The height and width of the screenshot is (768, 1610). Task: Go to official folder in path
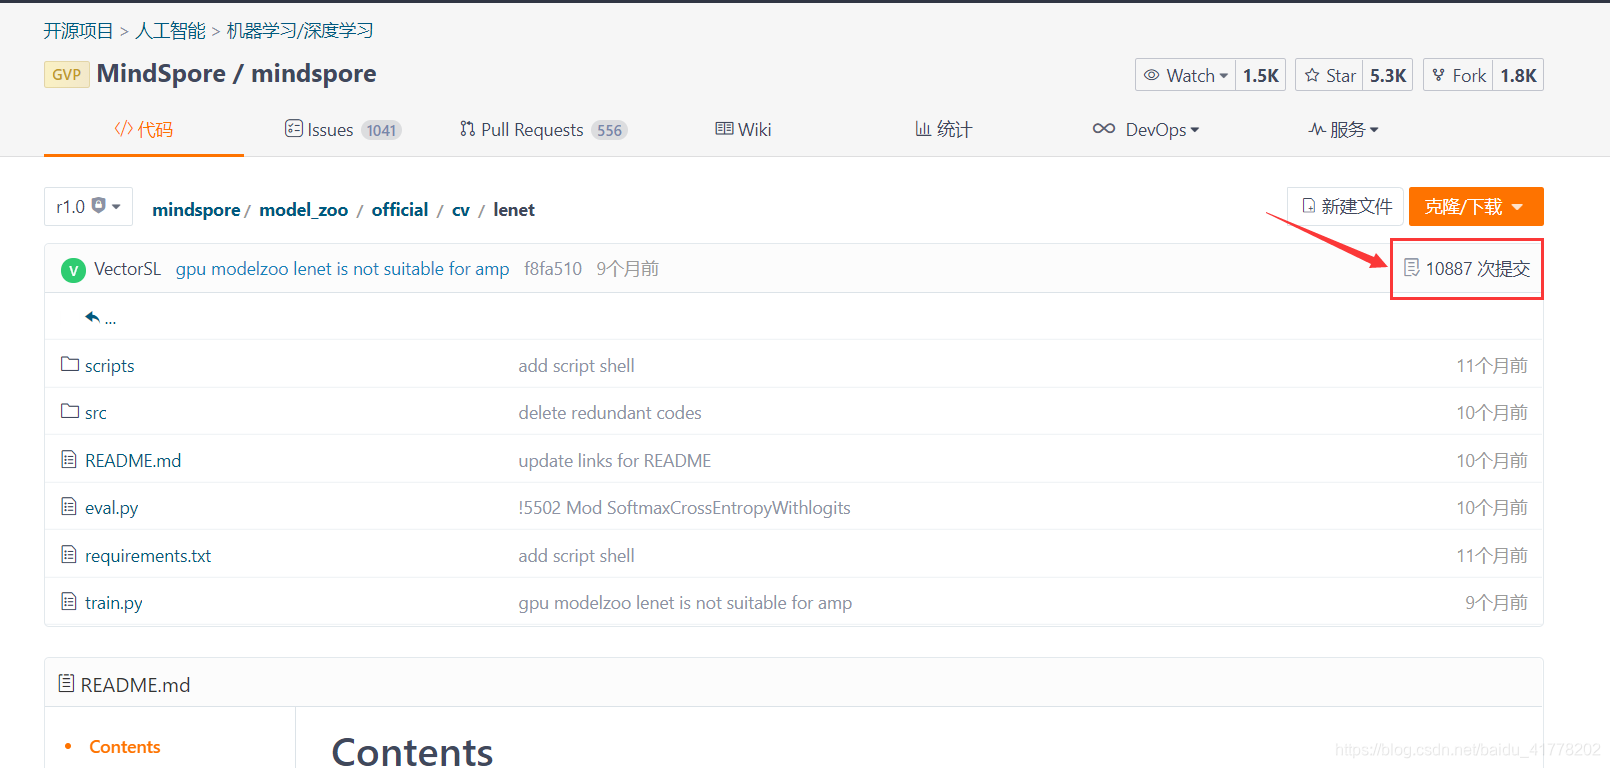point(400,210)
